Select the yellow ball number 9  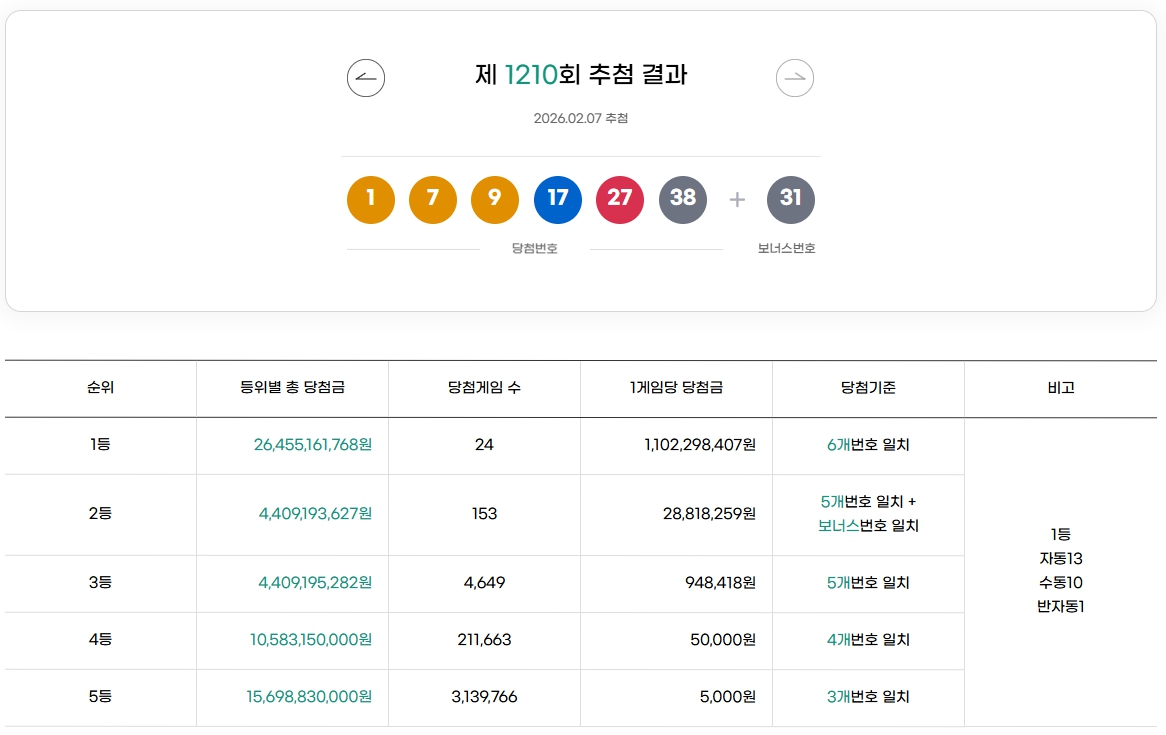coord(495,199)
